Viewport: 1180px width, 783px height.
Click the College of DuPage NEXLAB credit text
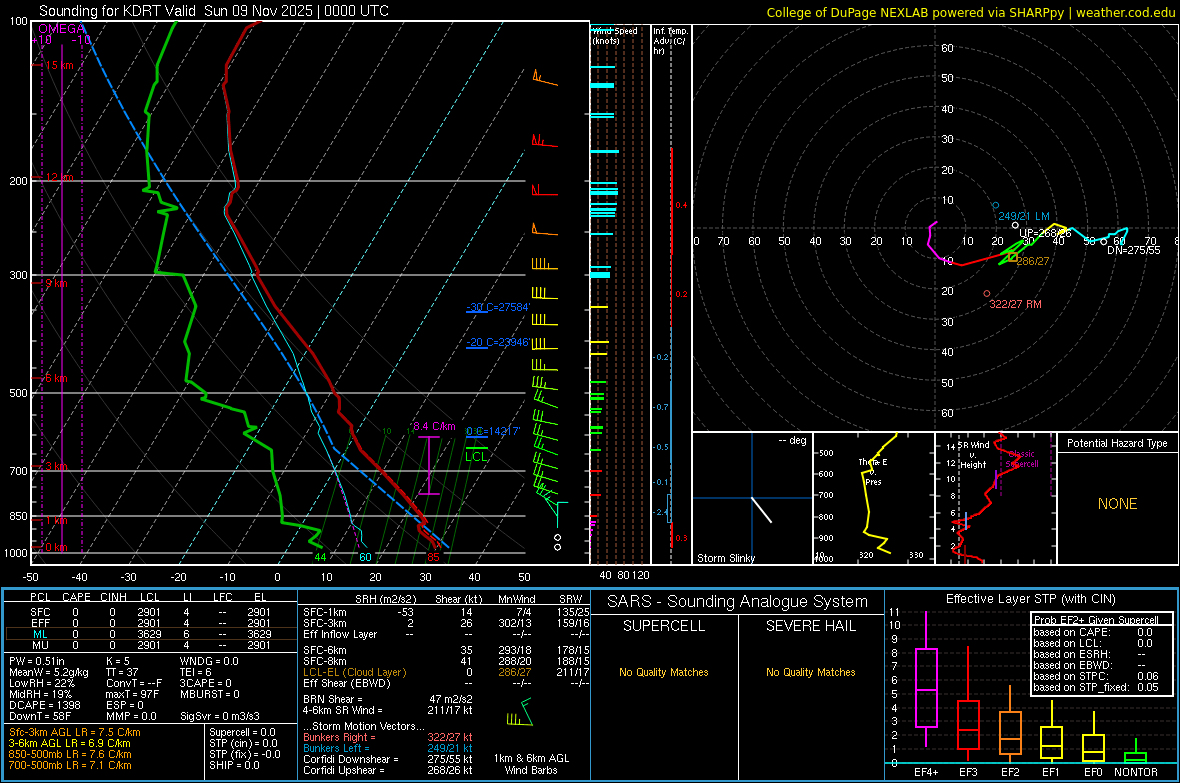pos(970,12)
